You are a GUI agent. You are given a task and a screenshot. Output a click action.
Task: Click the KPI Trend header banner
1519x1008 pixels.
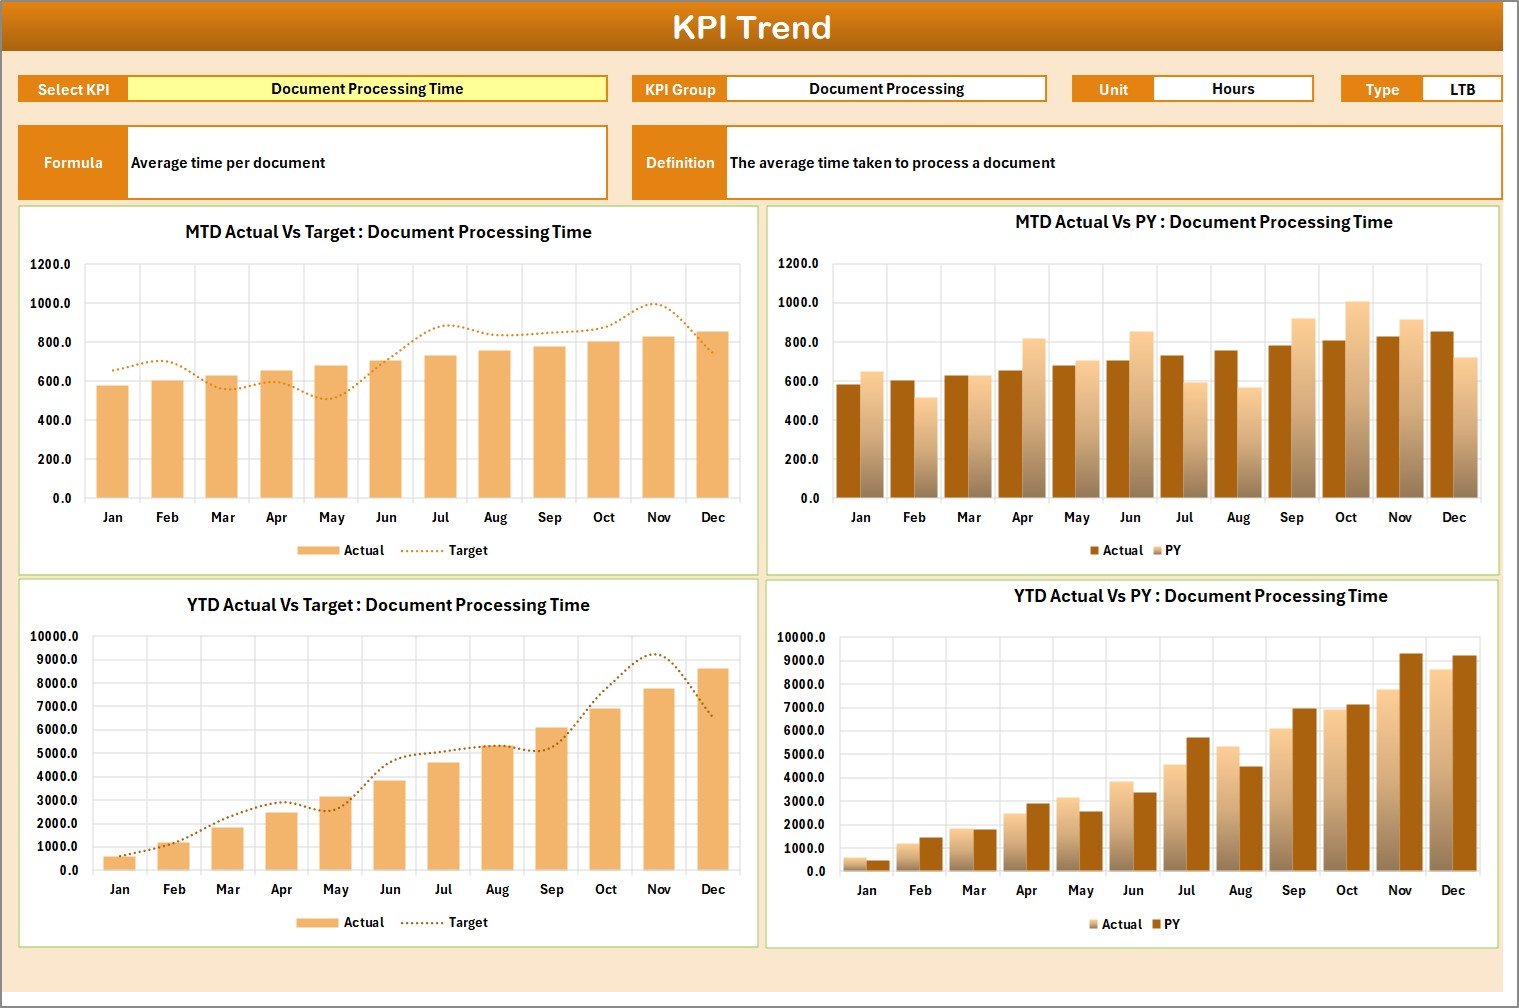(x=754, y=27)
